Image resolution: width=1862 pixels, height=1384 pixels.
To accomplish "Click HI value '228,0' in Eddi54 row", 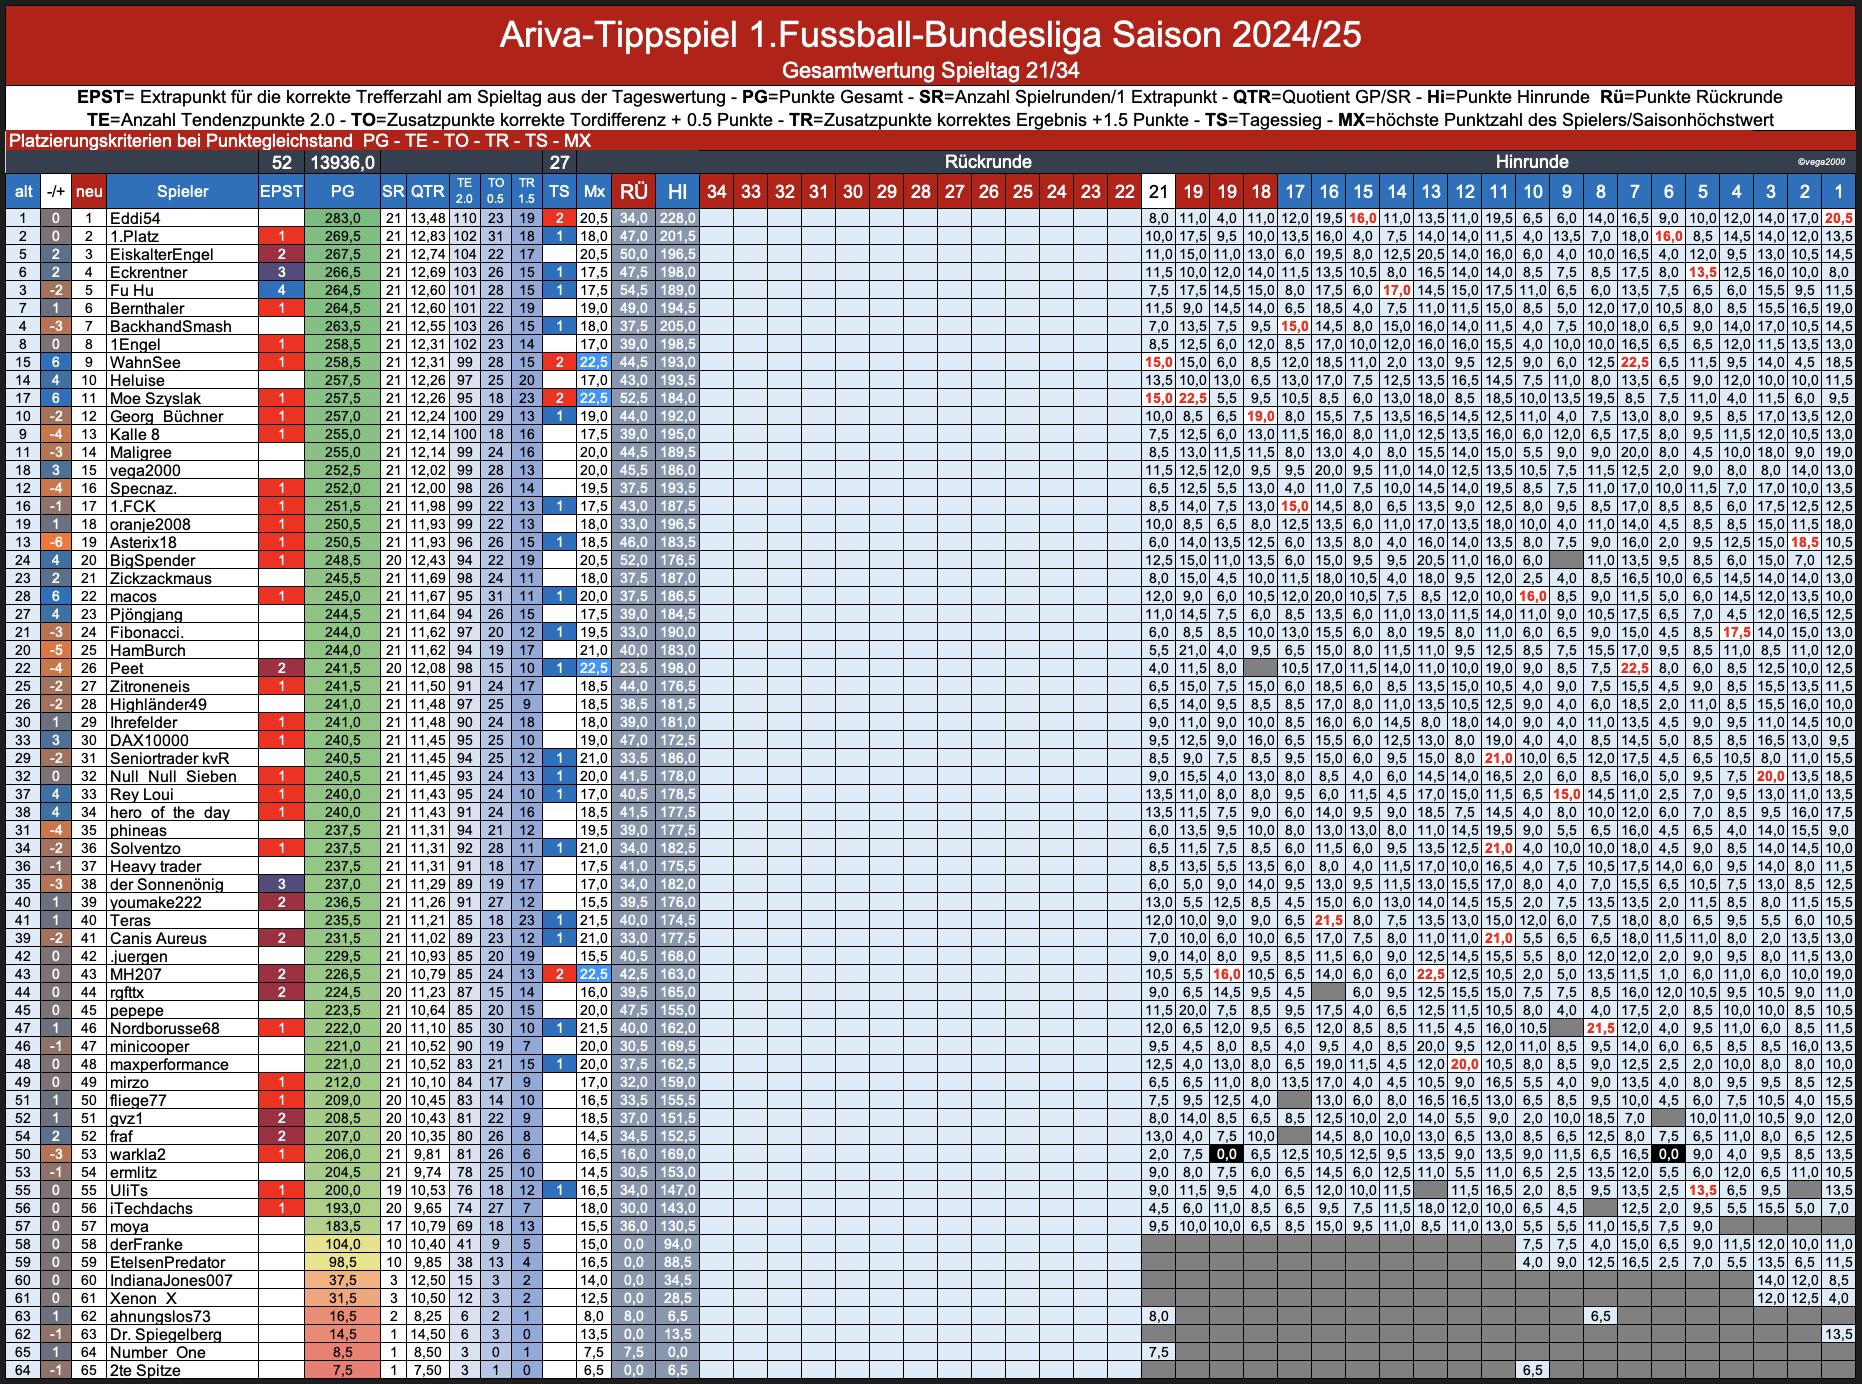I will [677, 218].
